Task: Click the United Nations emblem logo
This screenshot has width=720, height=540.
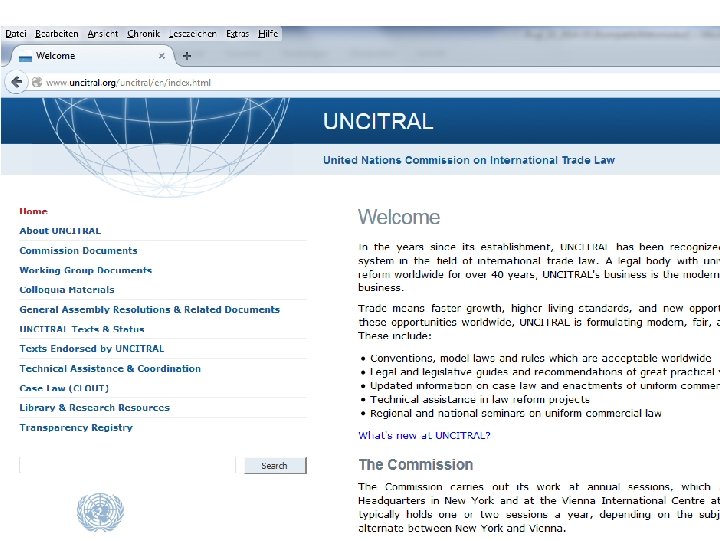Action: pyautogui.click(x=100, y=512)
